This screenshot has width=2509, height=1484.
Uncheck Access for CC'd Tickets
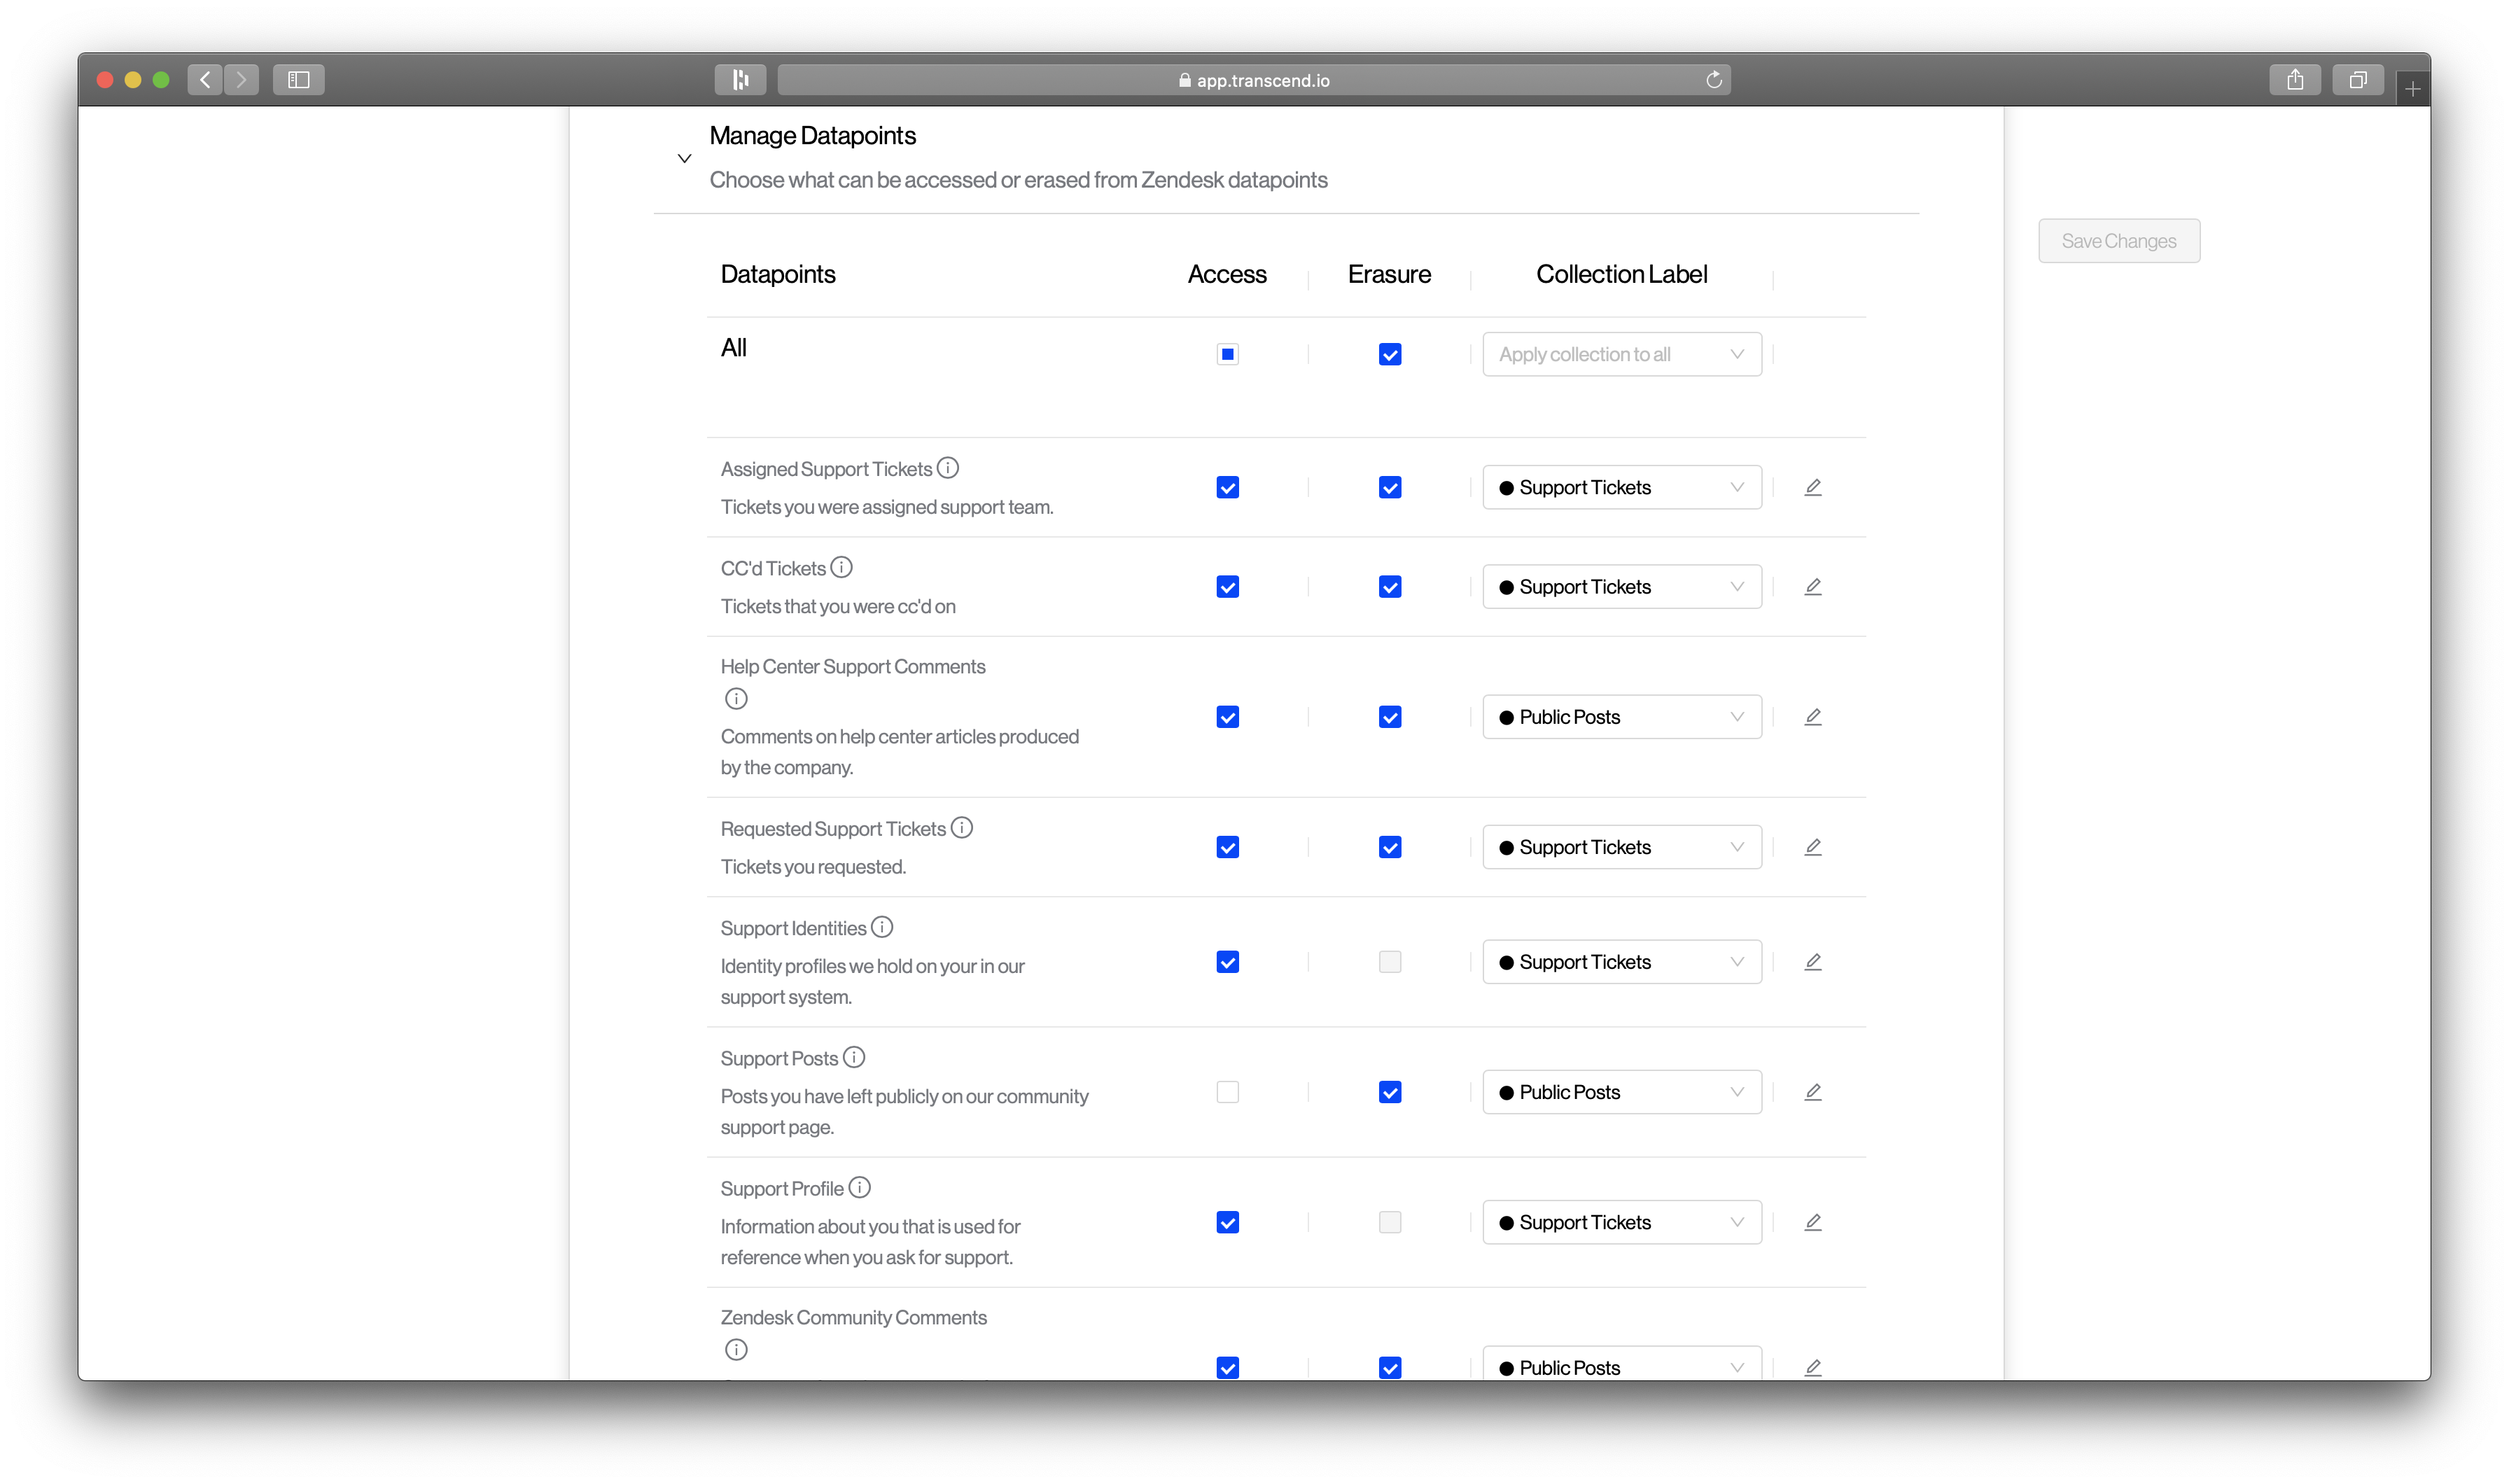tap(1227, 586)
